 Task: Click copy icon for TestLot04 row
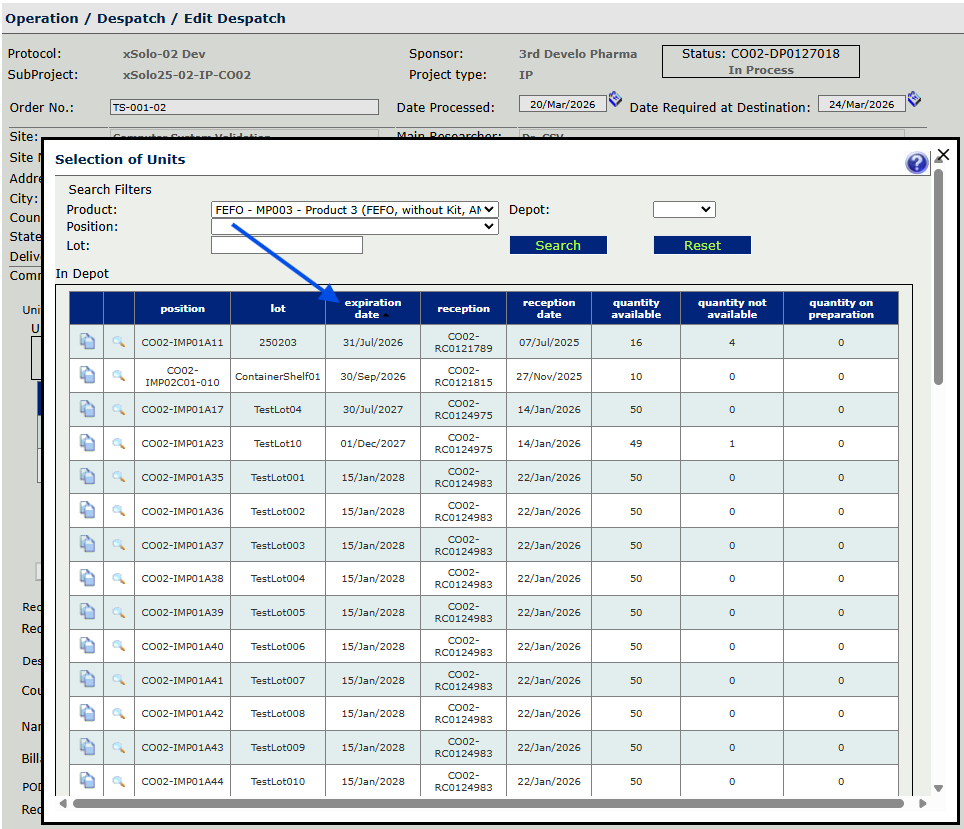[x=87, y=409]
